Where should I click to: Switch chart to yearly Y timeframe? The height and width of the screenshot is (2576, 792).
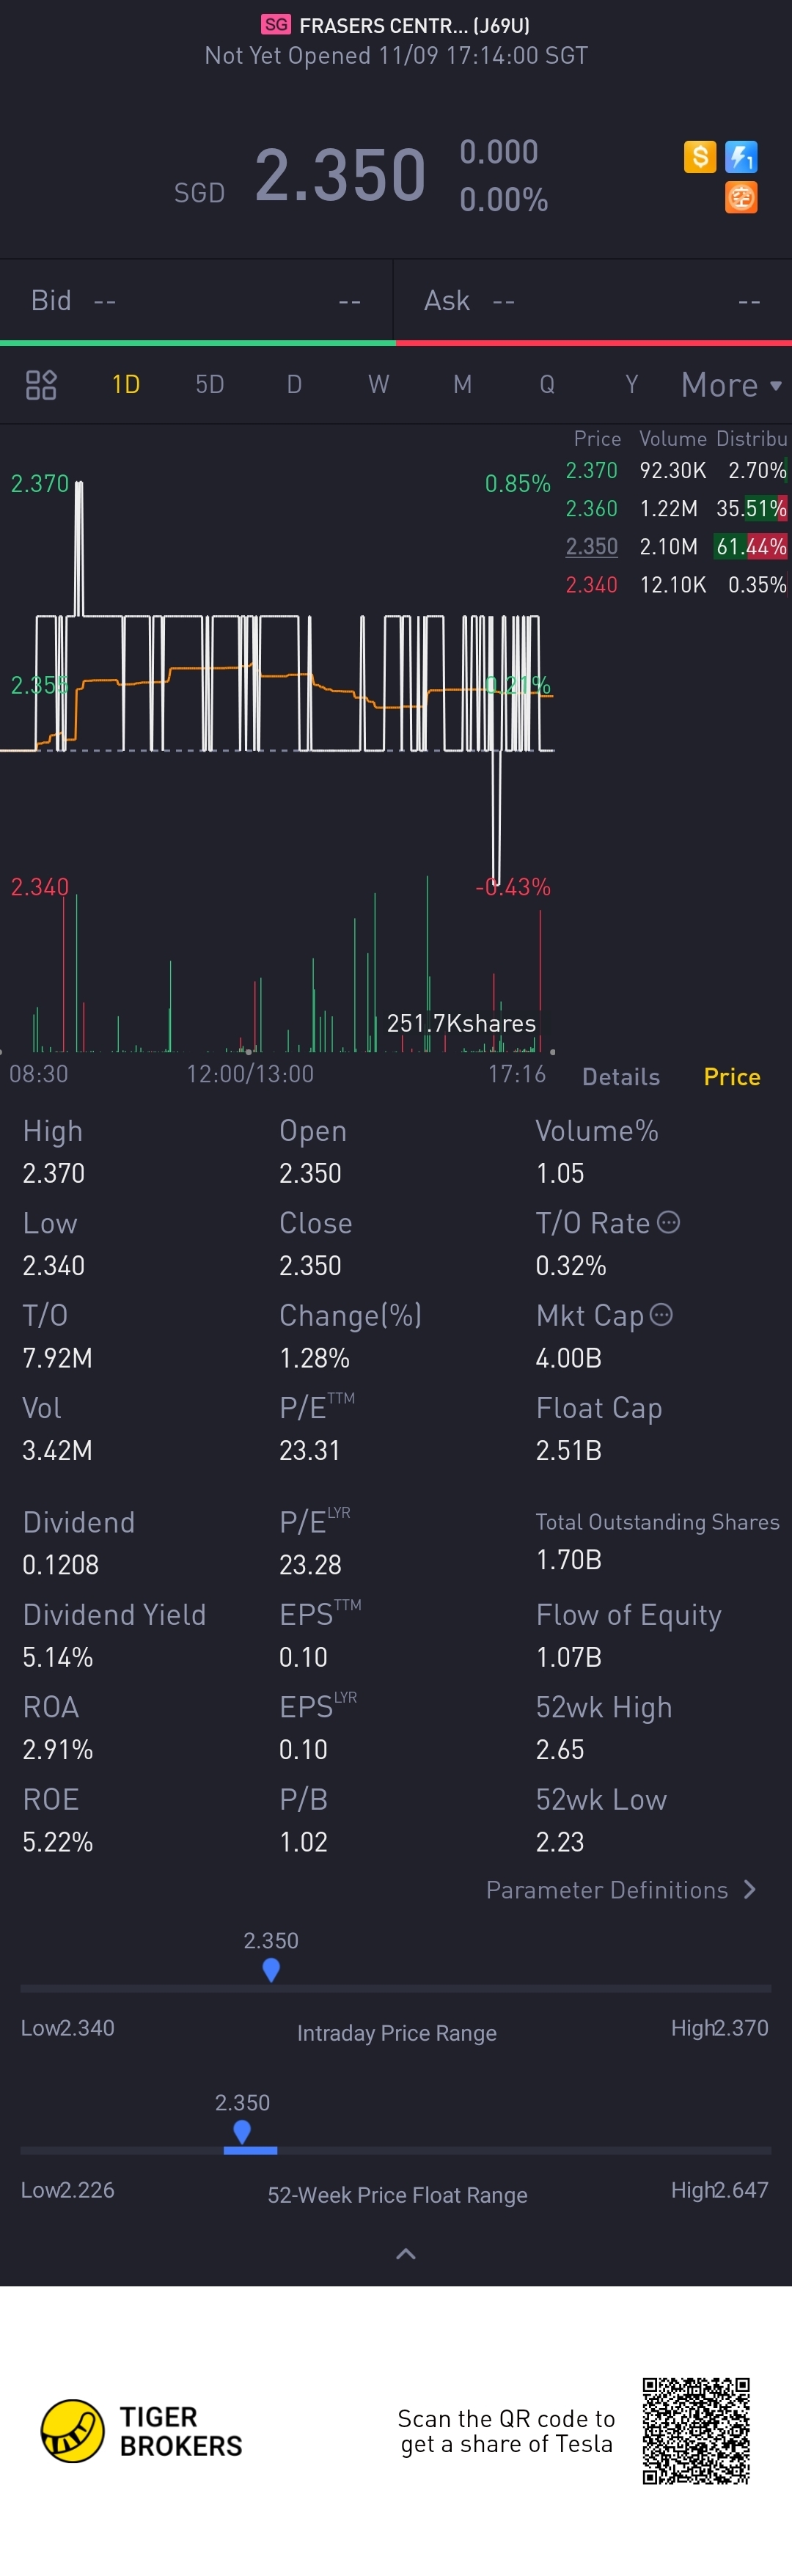point(631,385)
